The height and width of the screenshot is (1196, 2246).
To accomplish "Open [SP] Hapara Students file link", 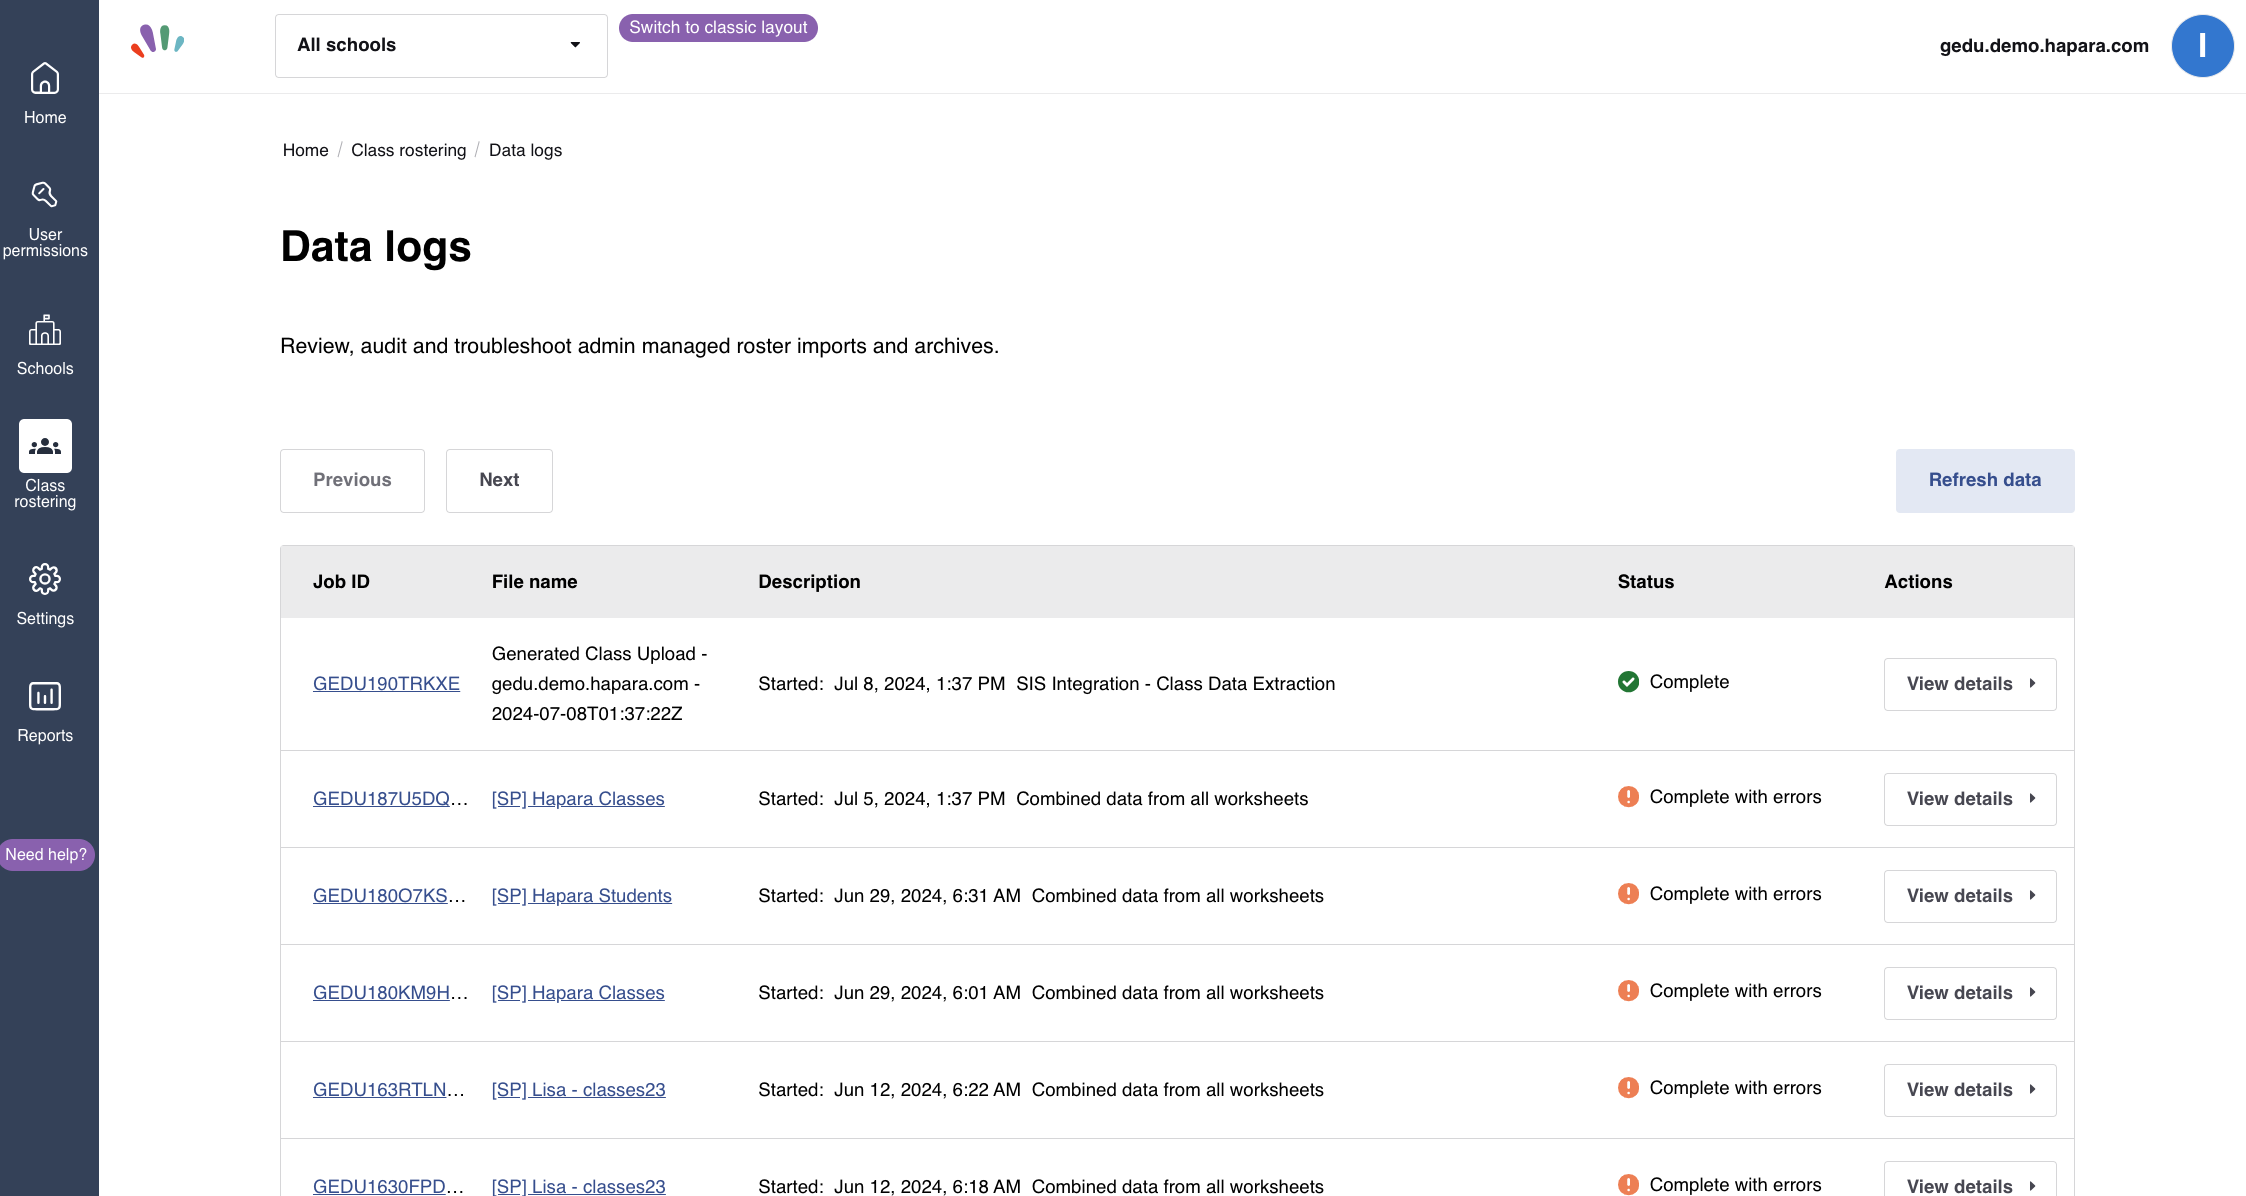I will [x=581, y=896].
